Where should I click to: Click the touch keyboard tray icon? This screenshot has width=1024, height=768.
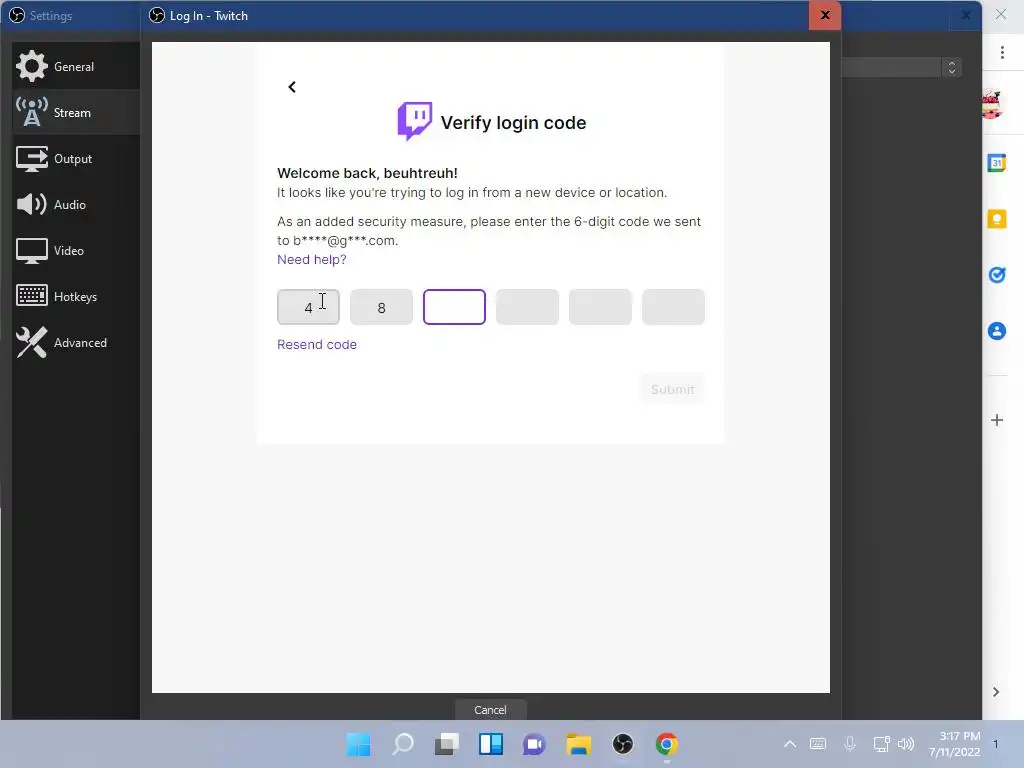pos(818,744)
